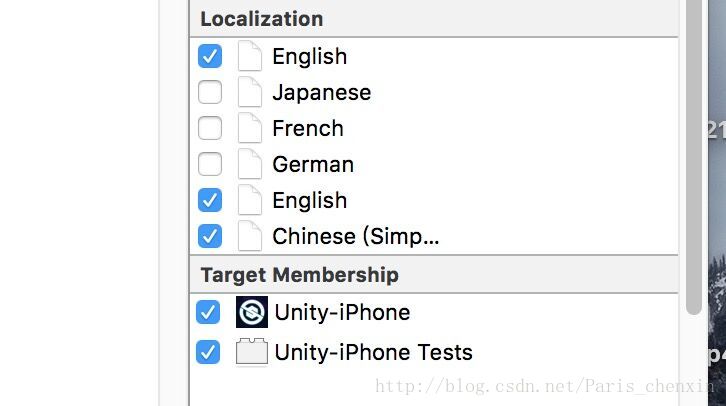The height and width of the screenshot is (406, 726).
Task: Click the Japanese localization file icon
Action: [x=250, y=93]
